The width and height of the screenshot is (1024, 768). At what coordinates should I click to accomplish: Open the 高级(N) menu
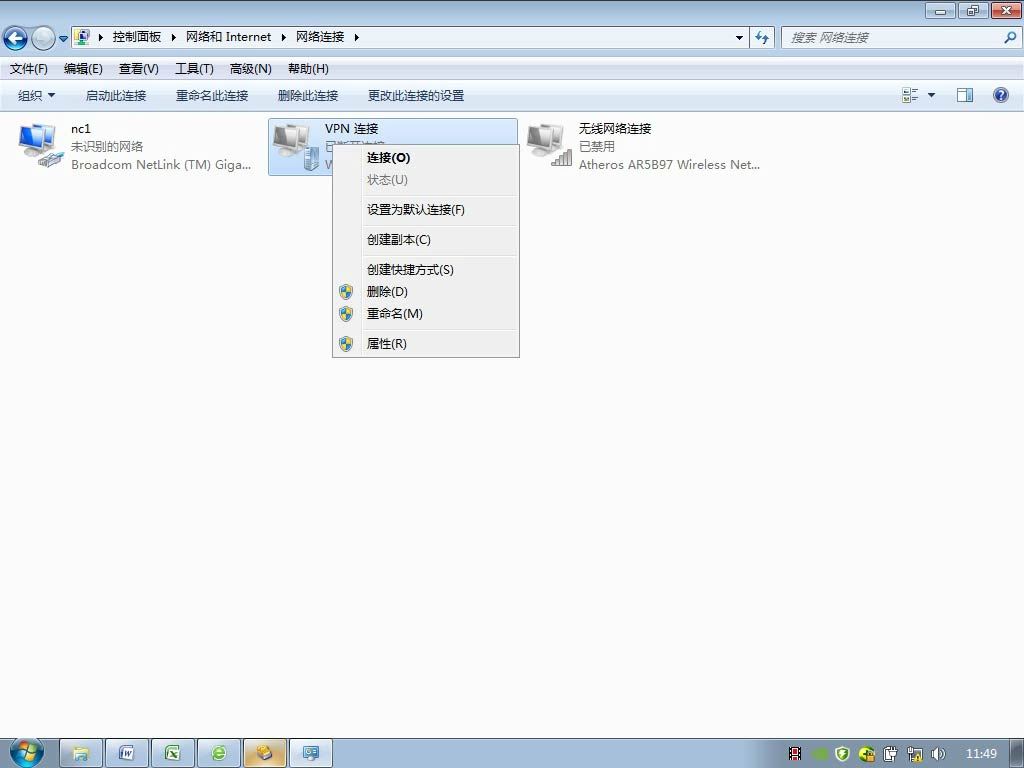point(251,69)
